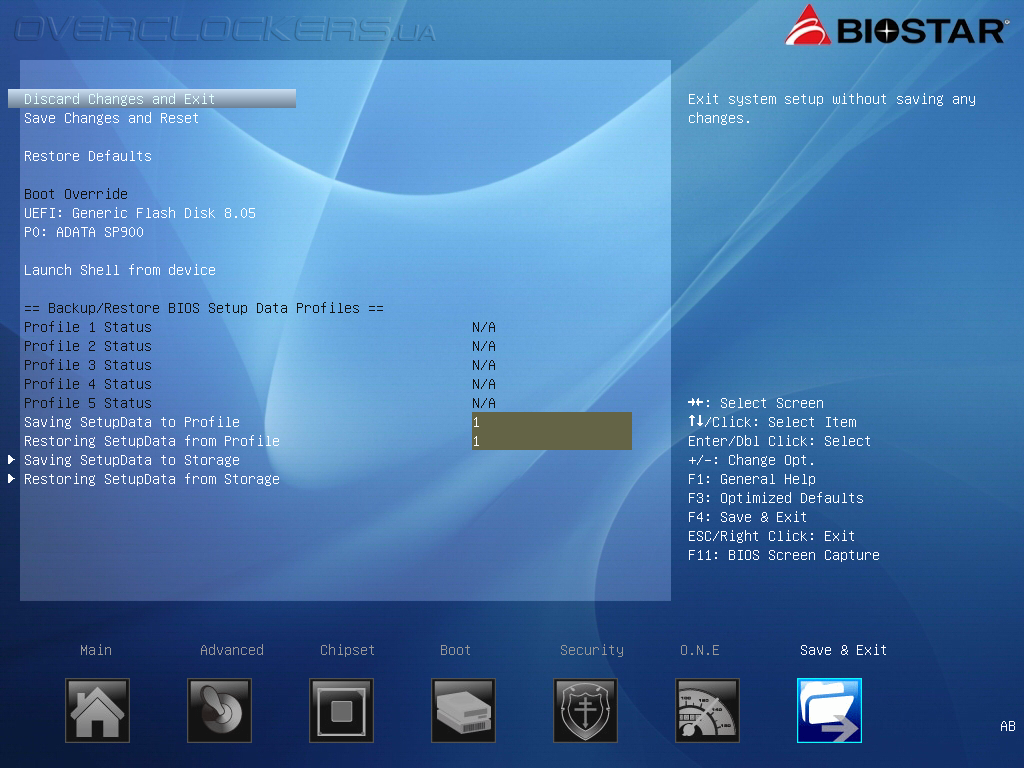Screen dimensions: 1024x768
Task: Click Profile 2 Status row
Action: [260, 346]
